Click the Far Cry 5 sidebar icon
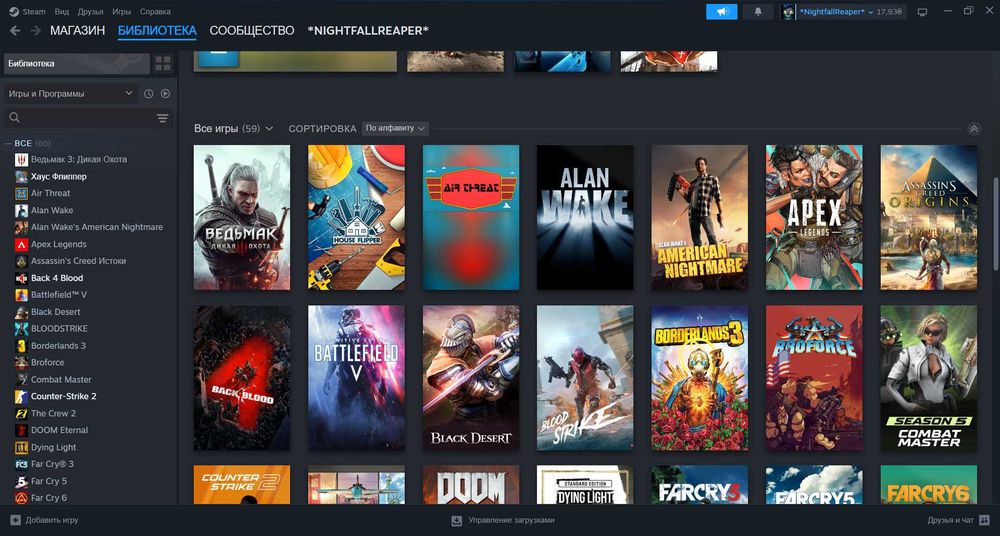The image size is (1000, 536). (21, 481)
